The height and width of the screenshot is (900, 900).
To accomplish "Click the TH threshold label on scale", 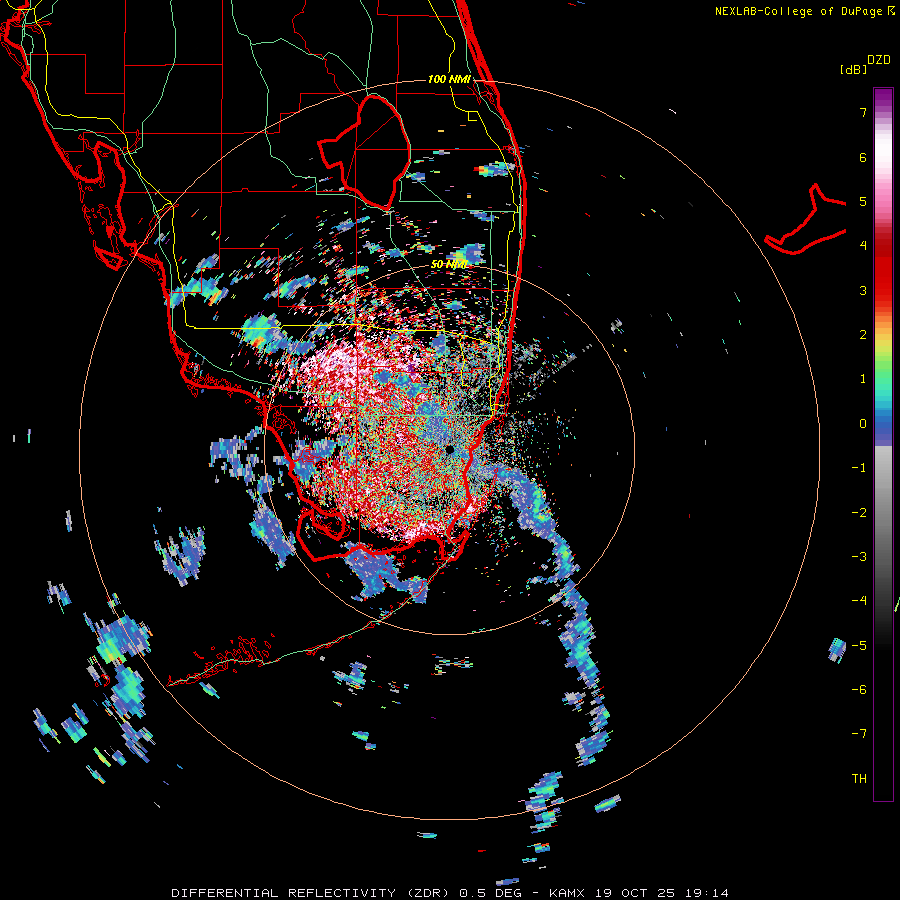I will pyautogui.click(x=859, y=779).
